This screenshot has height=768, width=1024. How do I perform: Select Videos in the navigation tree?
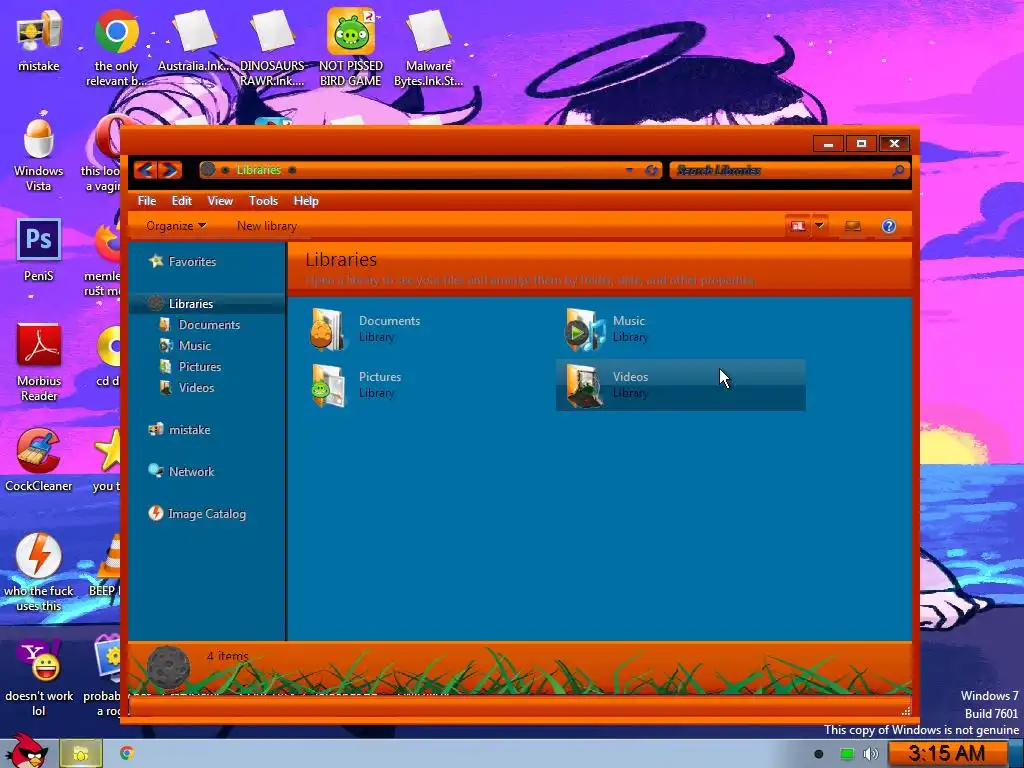point(187,387)
